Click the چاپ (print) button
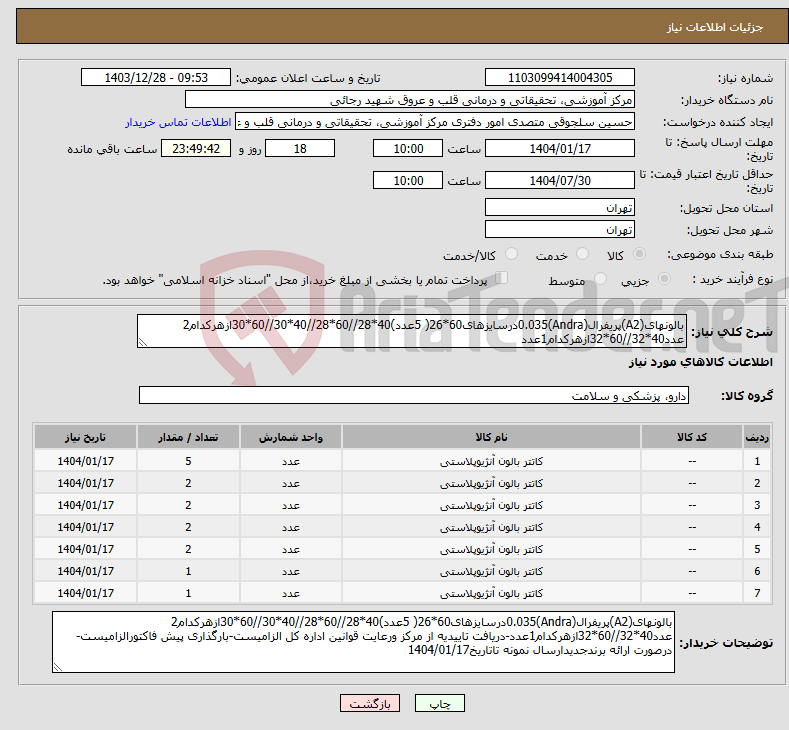 click(439, 703)
